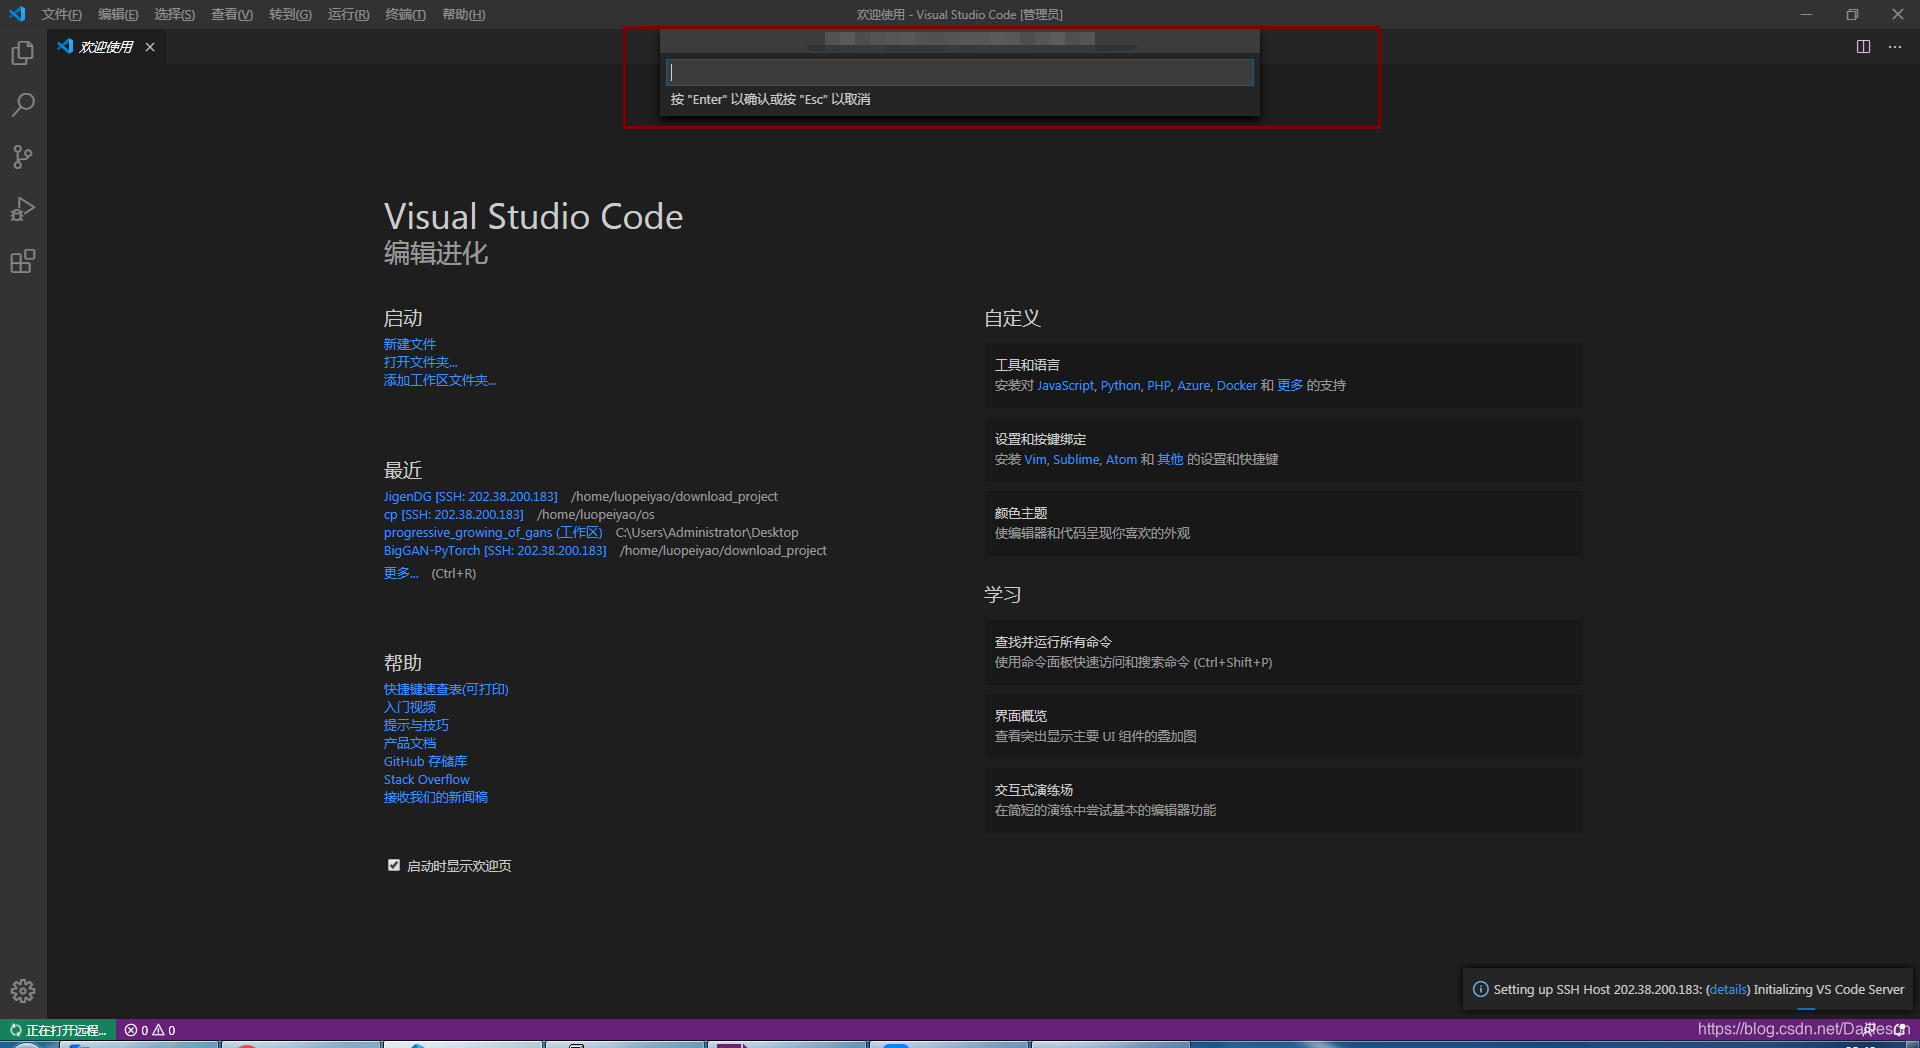
Task: Click the 更多 link under 工具和语言
Action: pos(1290,385)
